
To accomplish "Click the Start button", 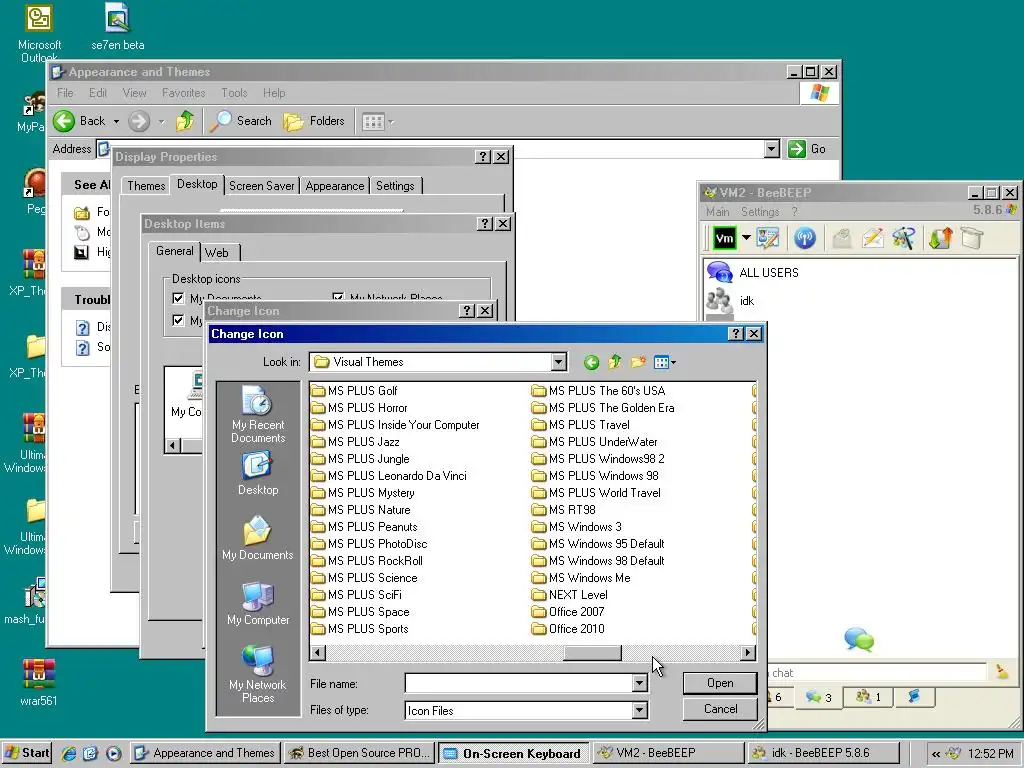I will click(27, 753).
